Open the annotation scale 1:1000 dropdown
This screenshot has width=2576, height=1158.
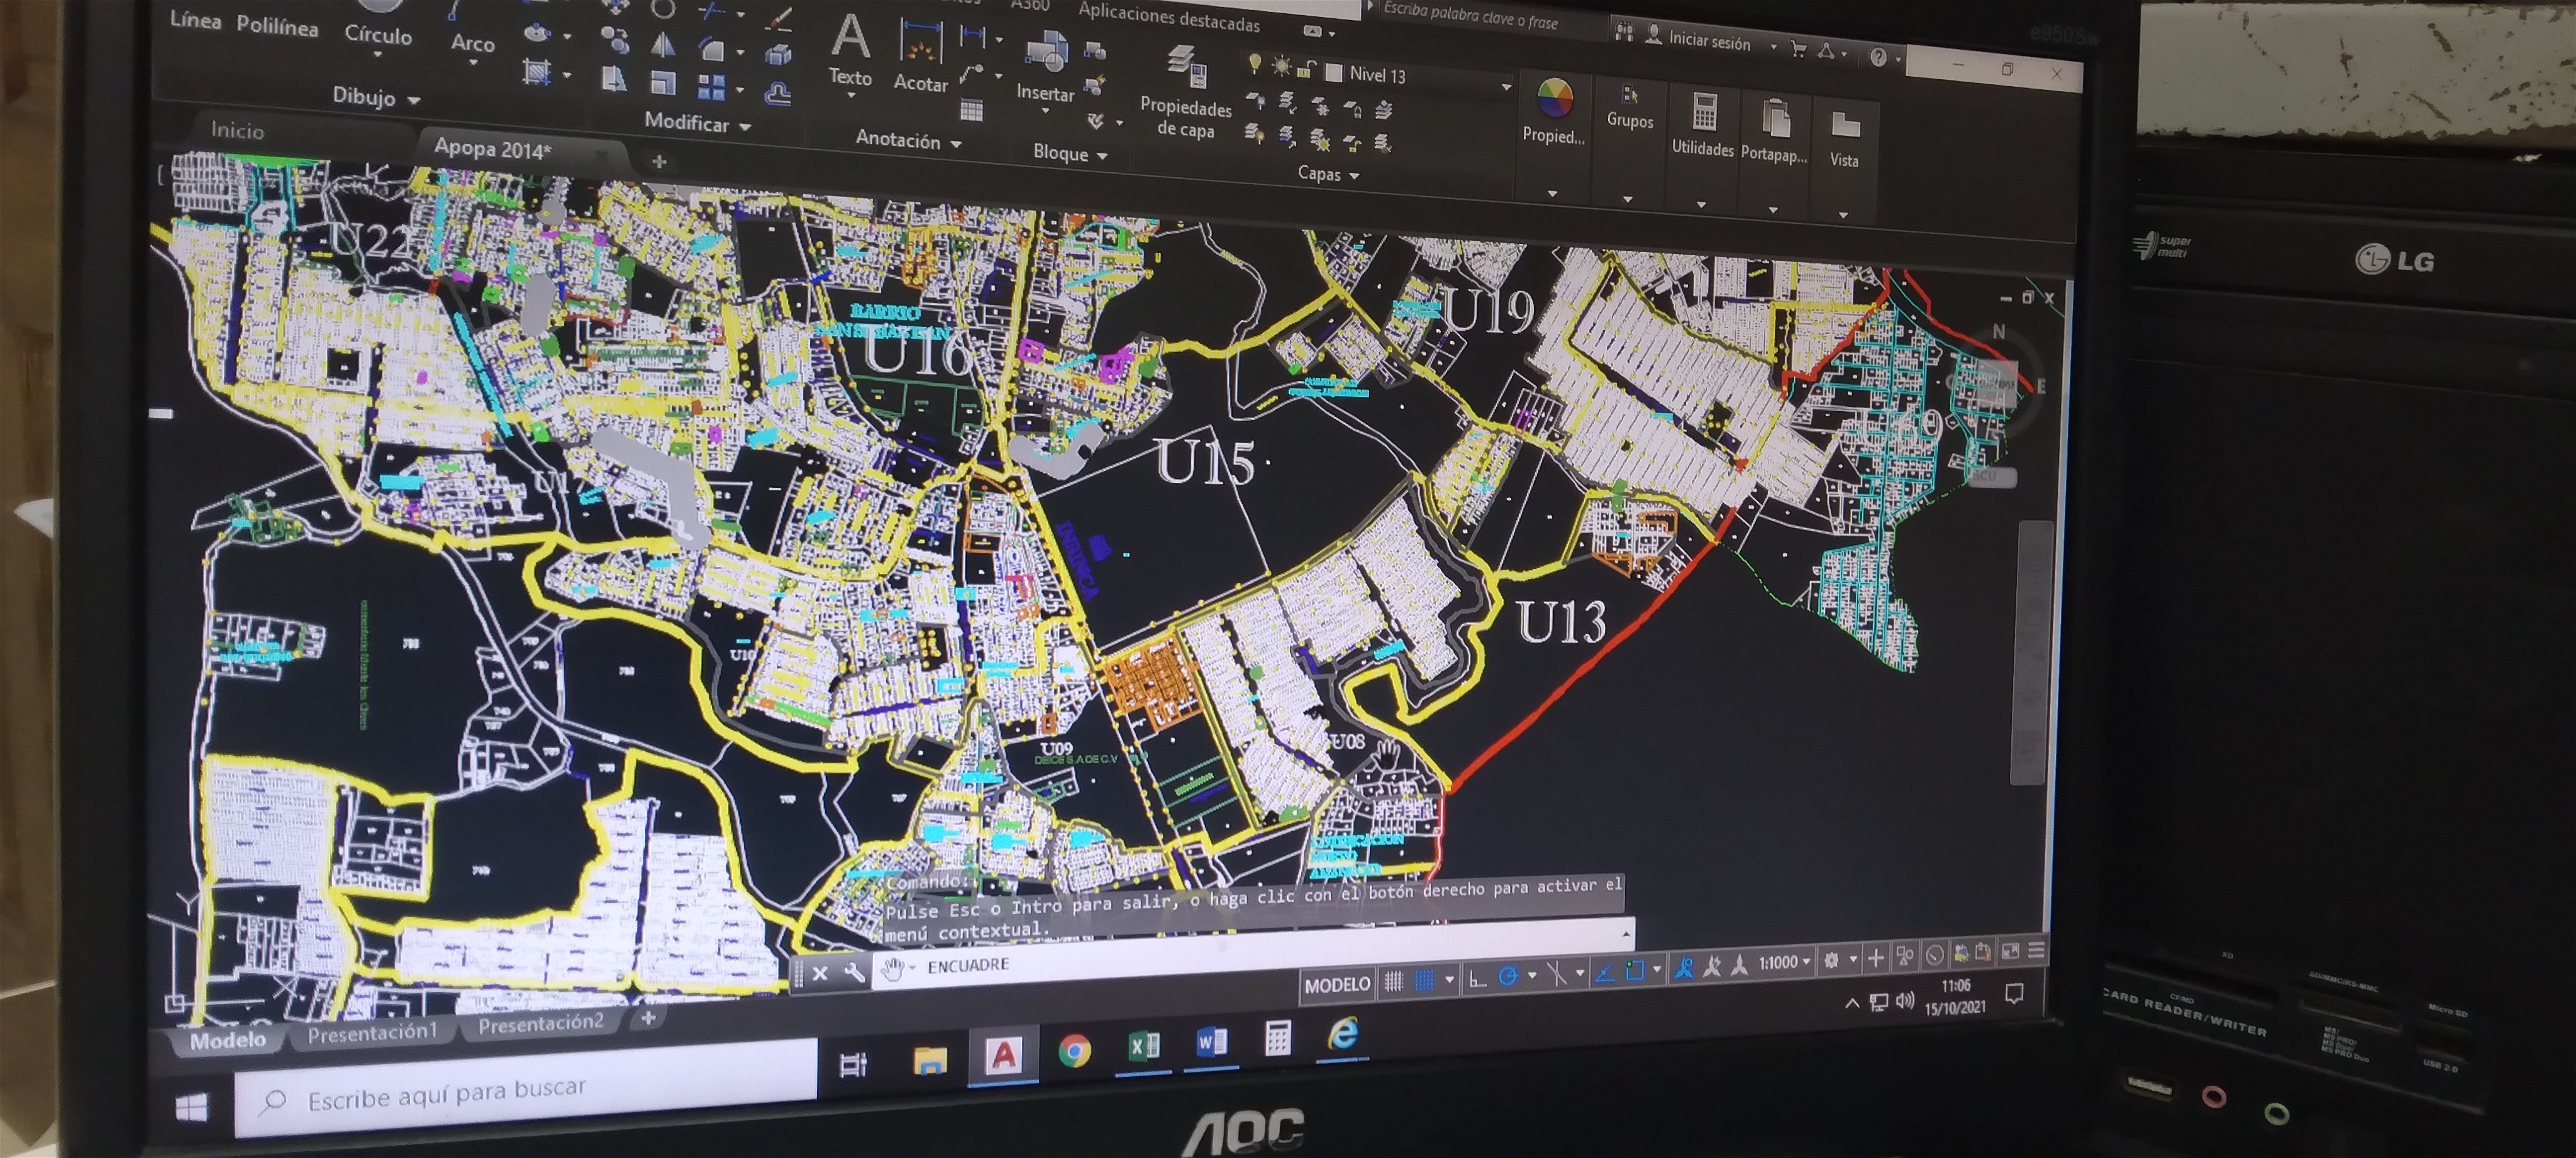[x=1785, y=962]
